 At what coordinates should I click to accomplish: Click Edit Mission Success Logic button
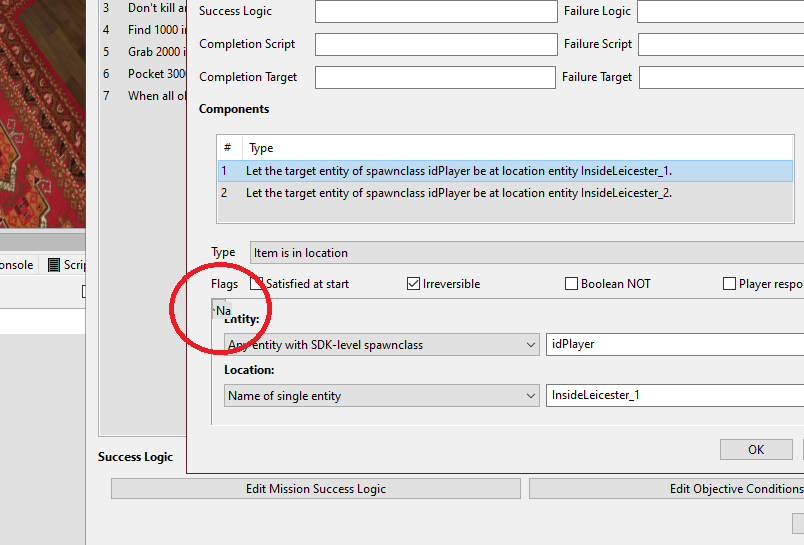tap(315, 489)
